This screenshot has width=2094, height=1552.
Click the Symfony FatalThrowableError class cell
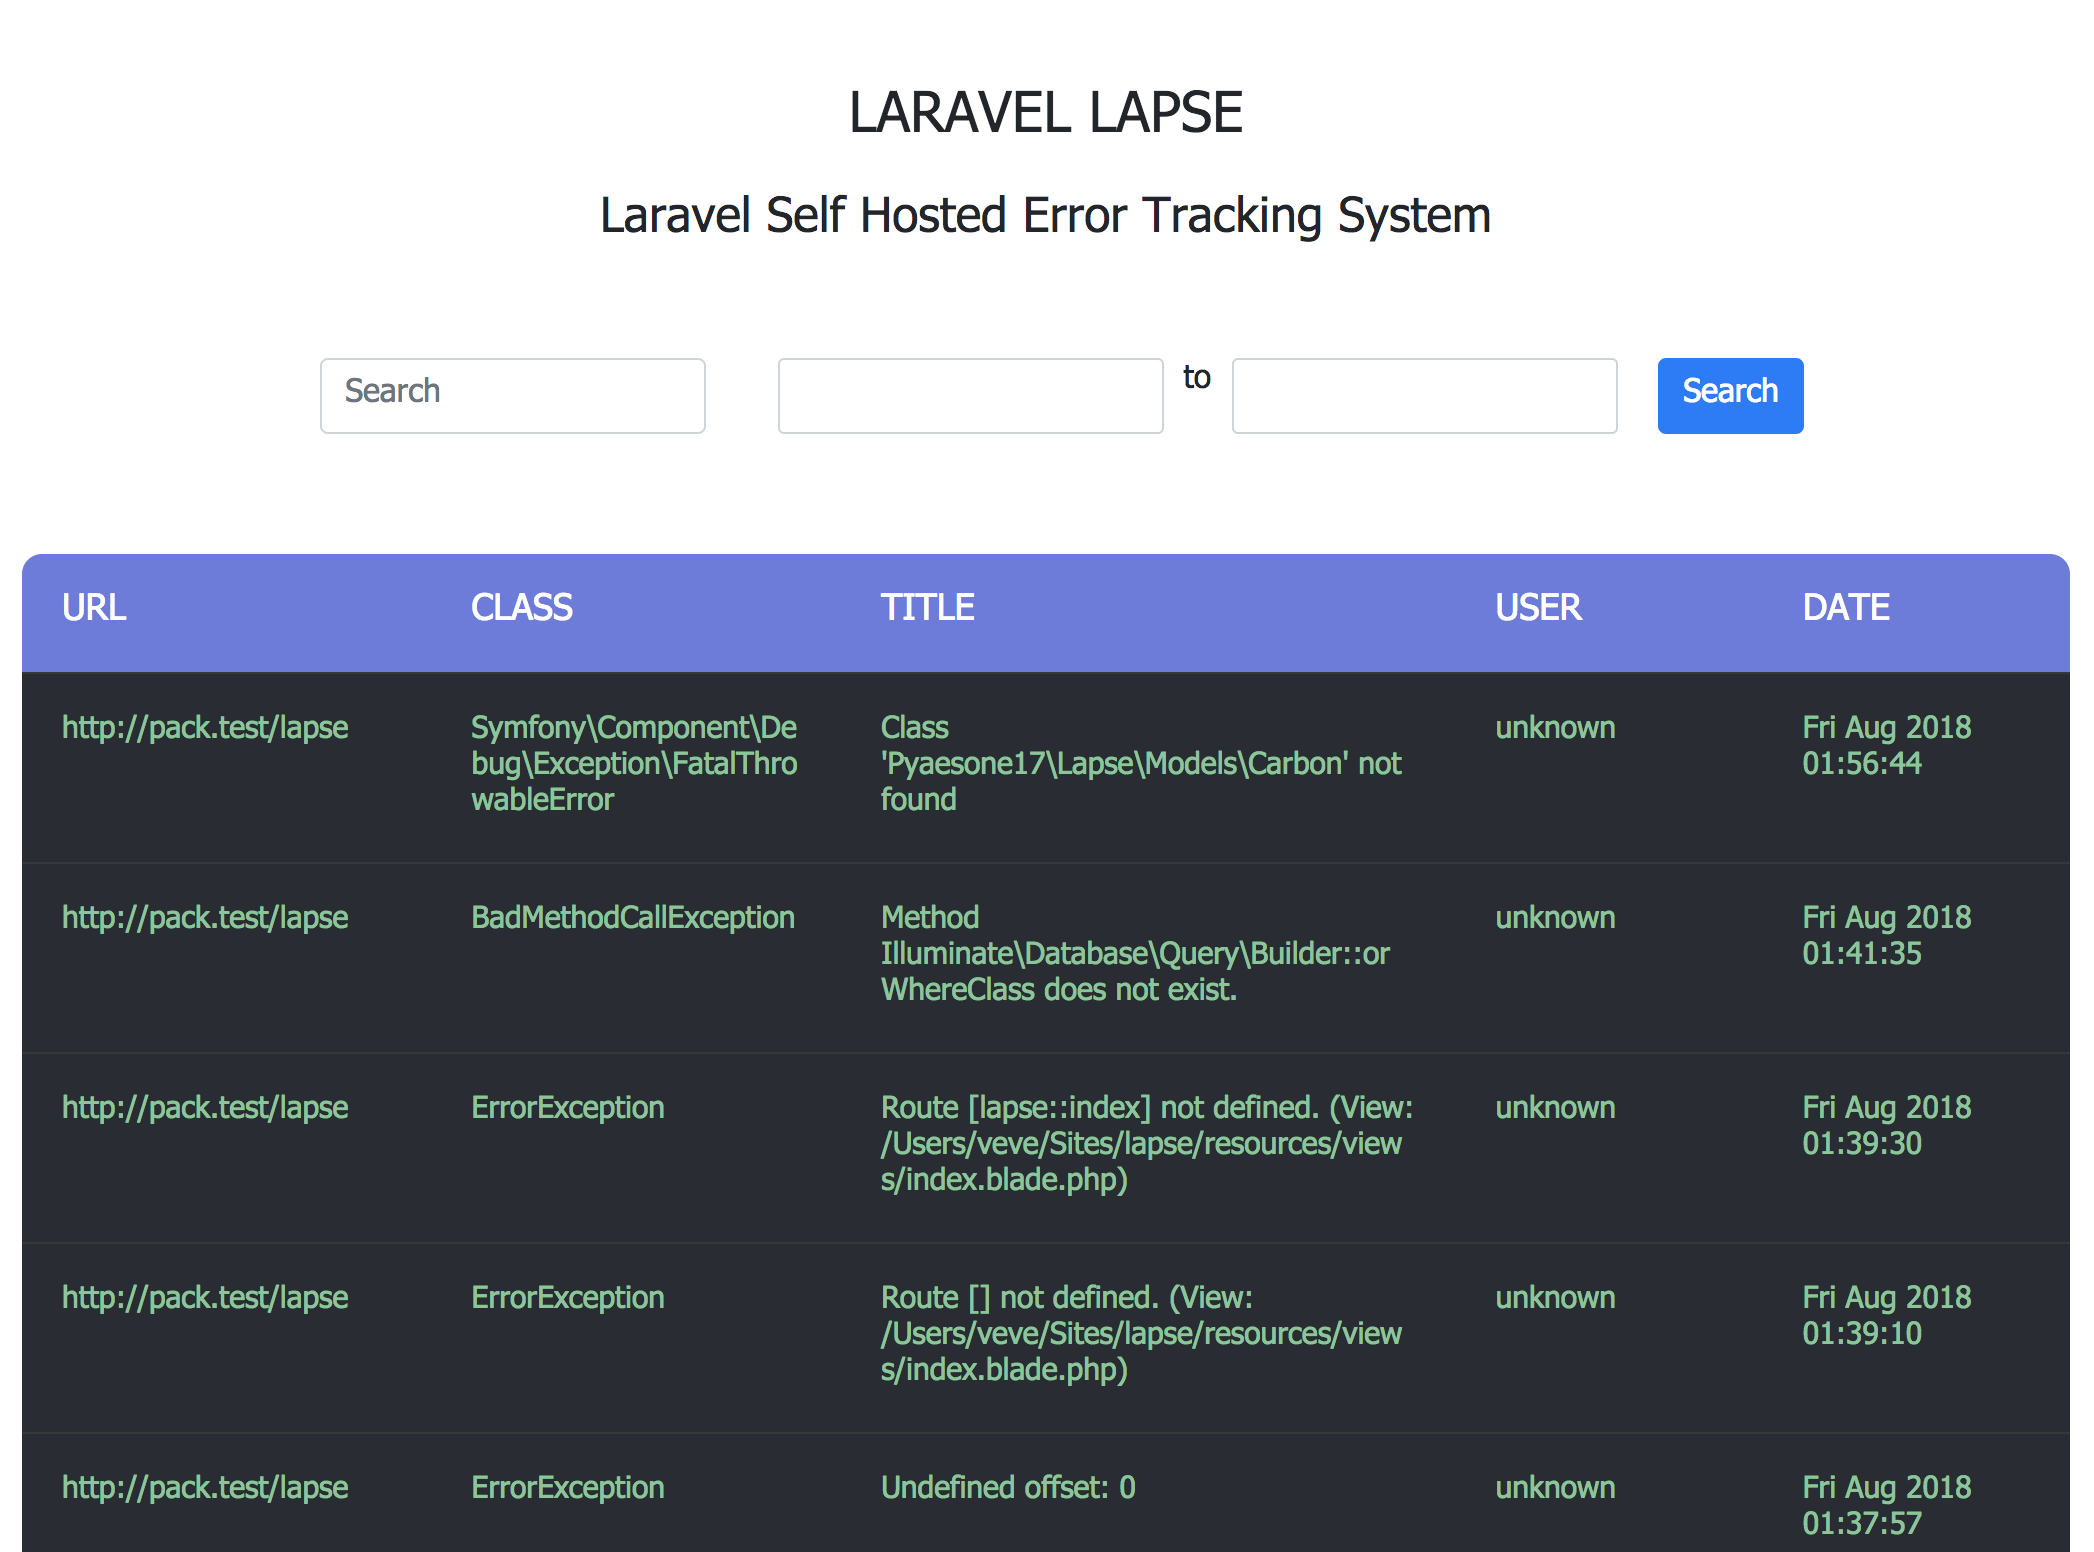pyautogui.click(x=633, y=763)
